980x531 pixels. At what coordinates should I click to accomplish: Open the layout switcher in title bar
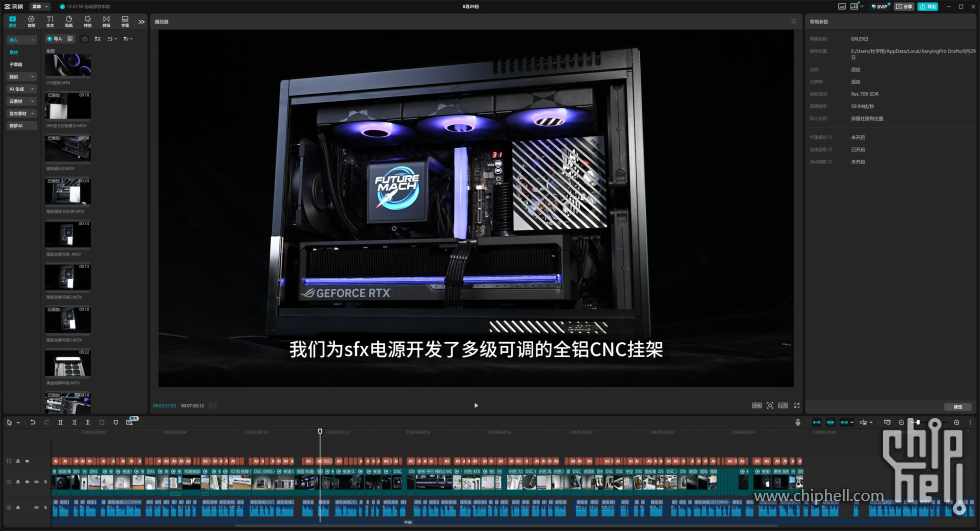point(856,6)
